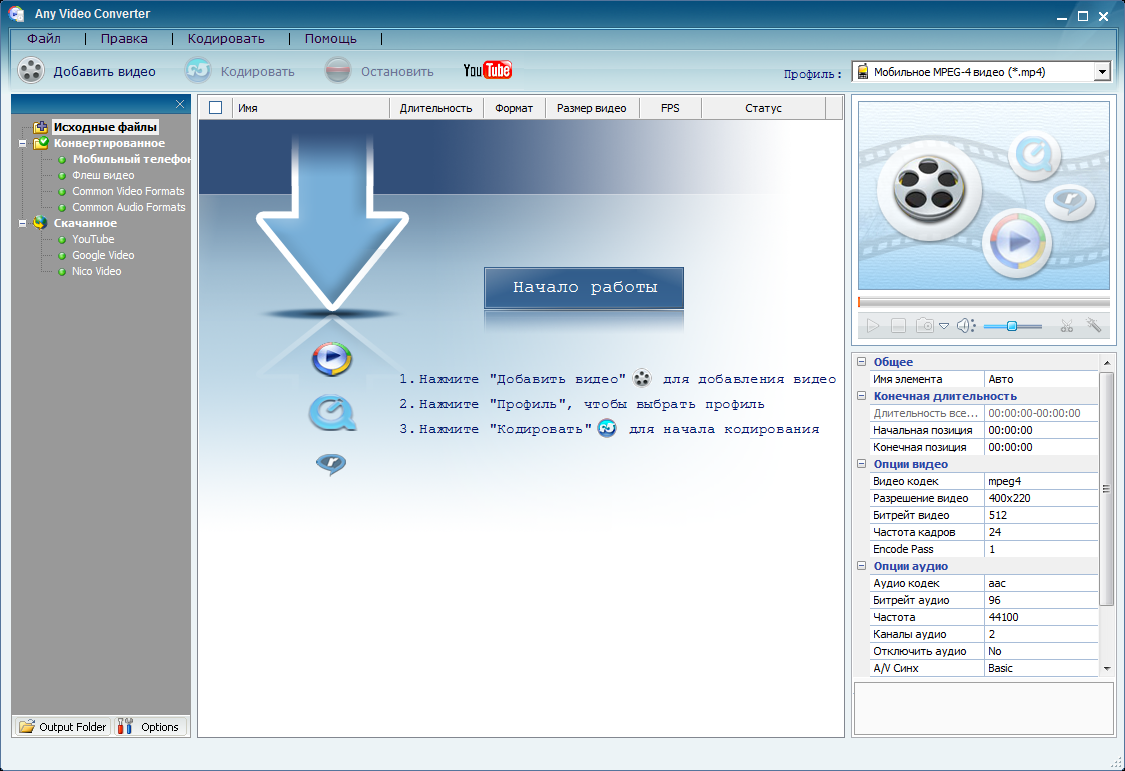The height and width of the screenshot is (771, 1125).
Task: Click the Добавить видео label
Action: point(105,72)
